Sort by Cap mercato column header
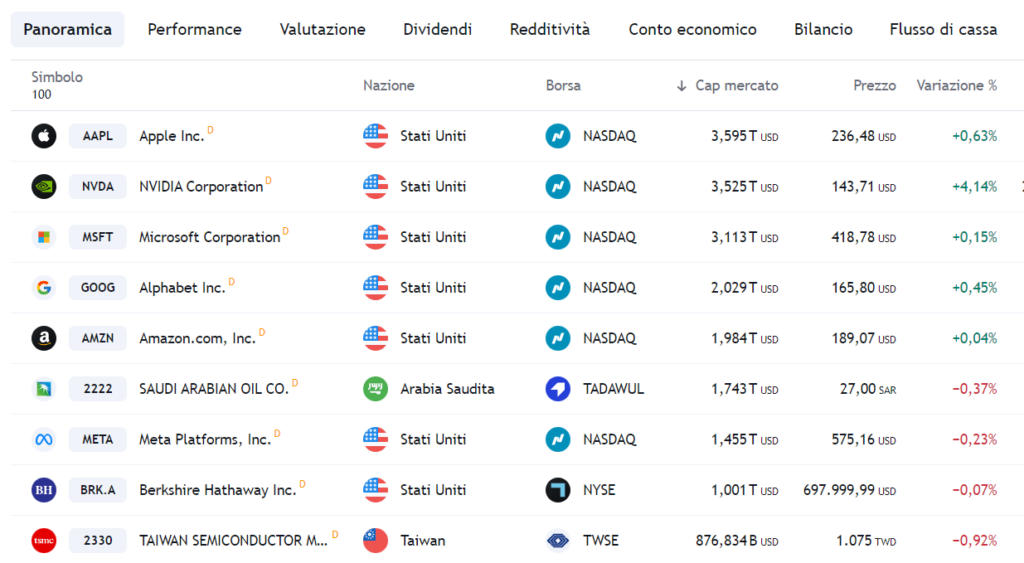Screen dimensions: 1024x563 [736, 86]
